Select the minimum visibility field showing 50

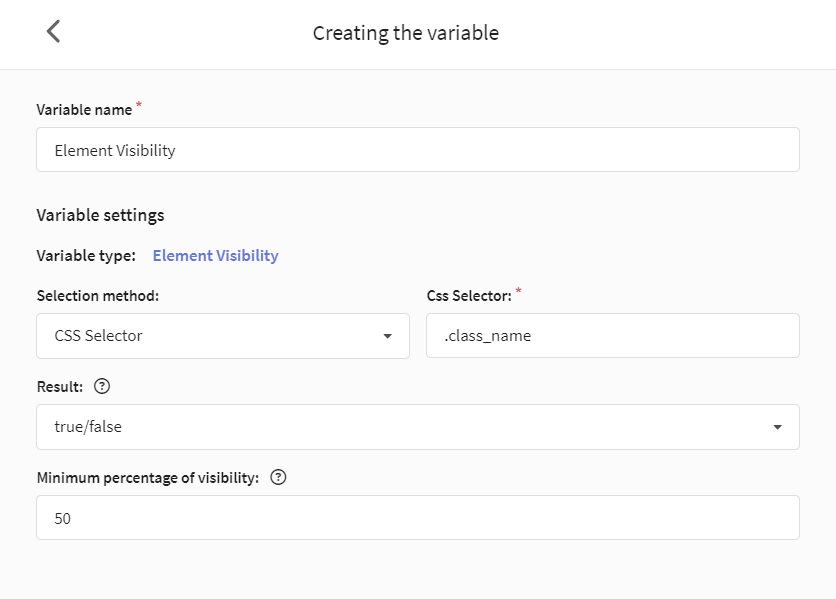(418, 517)
